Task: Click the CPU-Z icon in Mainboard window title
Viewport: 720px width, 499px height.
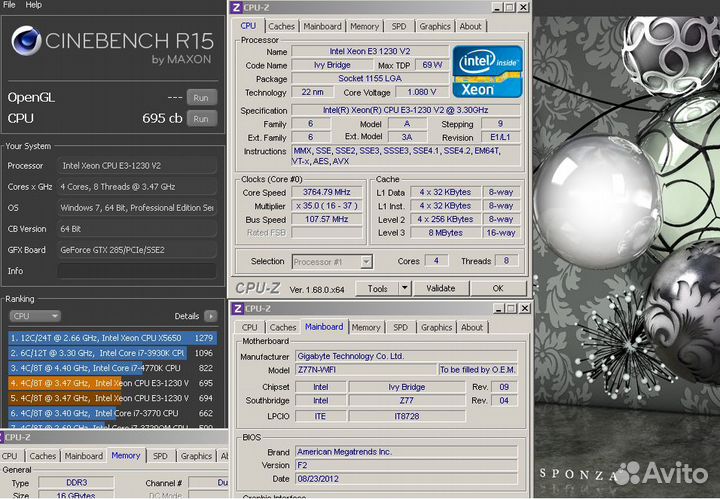Action: pyautogui.click(x=237, y=308)
